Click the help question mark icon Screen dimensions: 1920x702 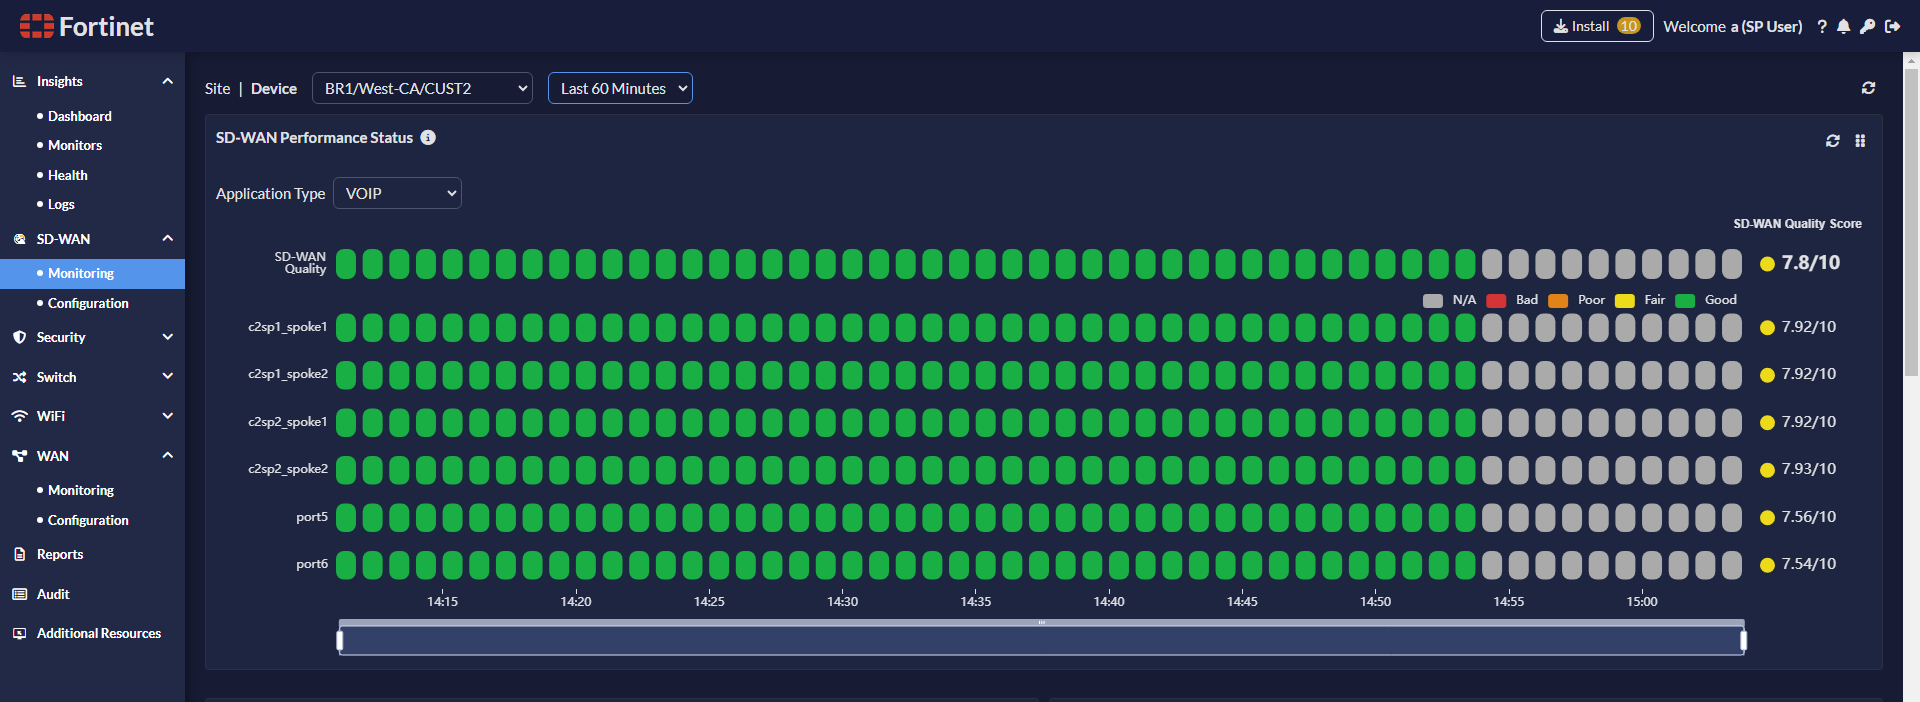click(1822, 27)
